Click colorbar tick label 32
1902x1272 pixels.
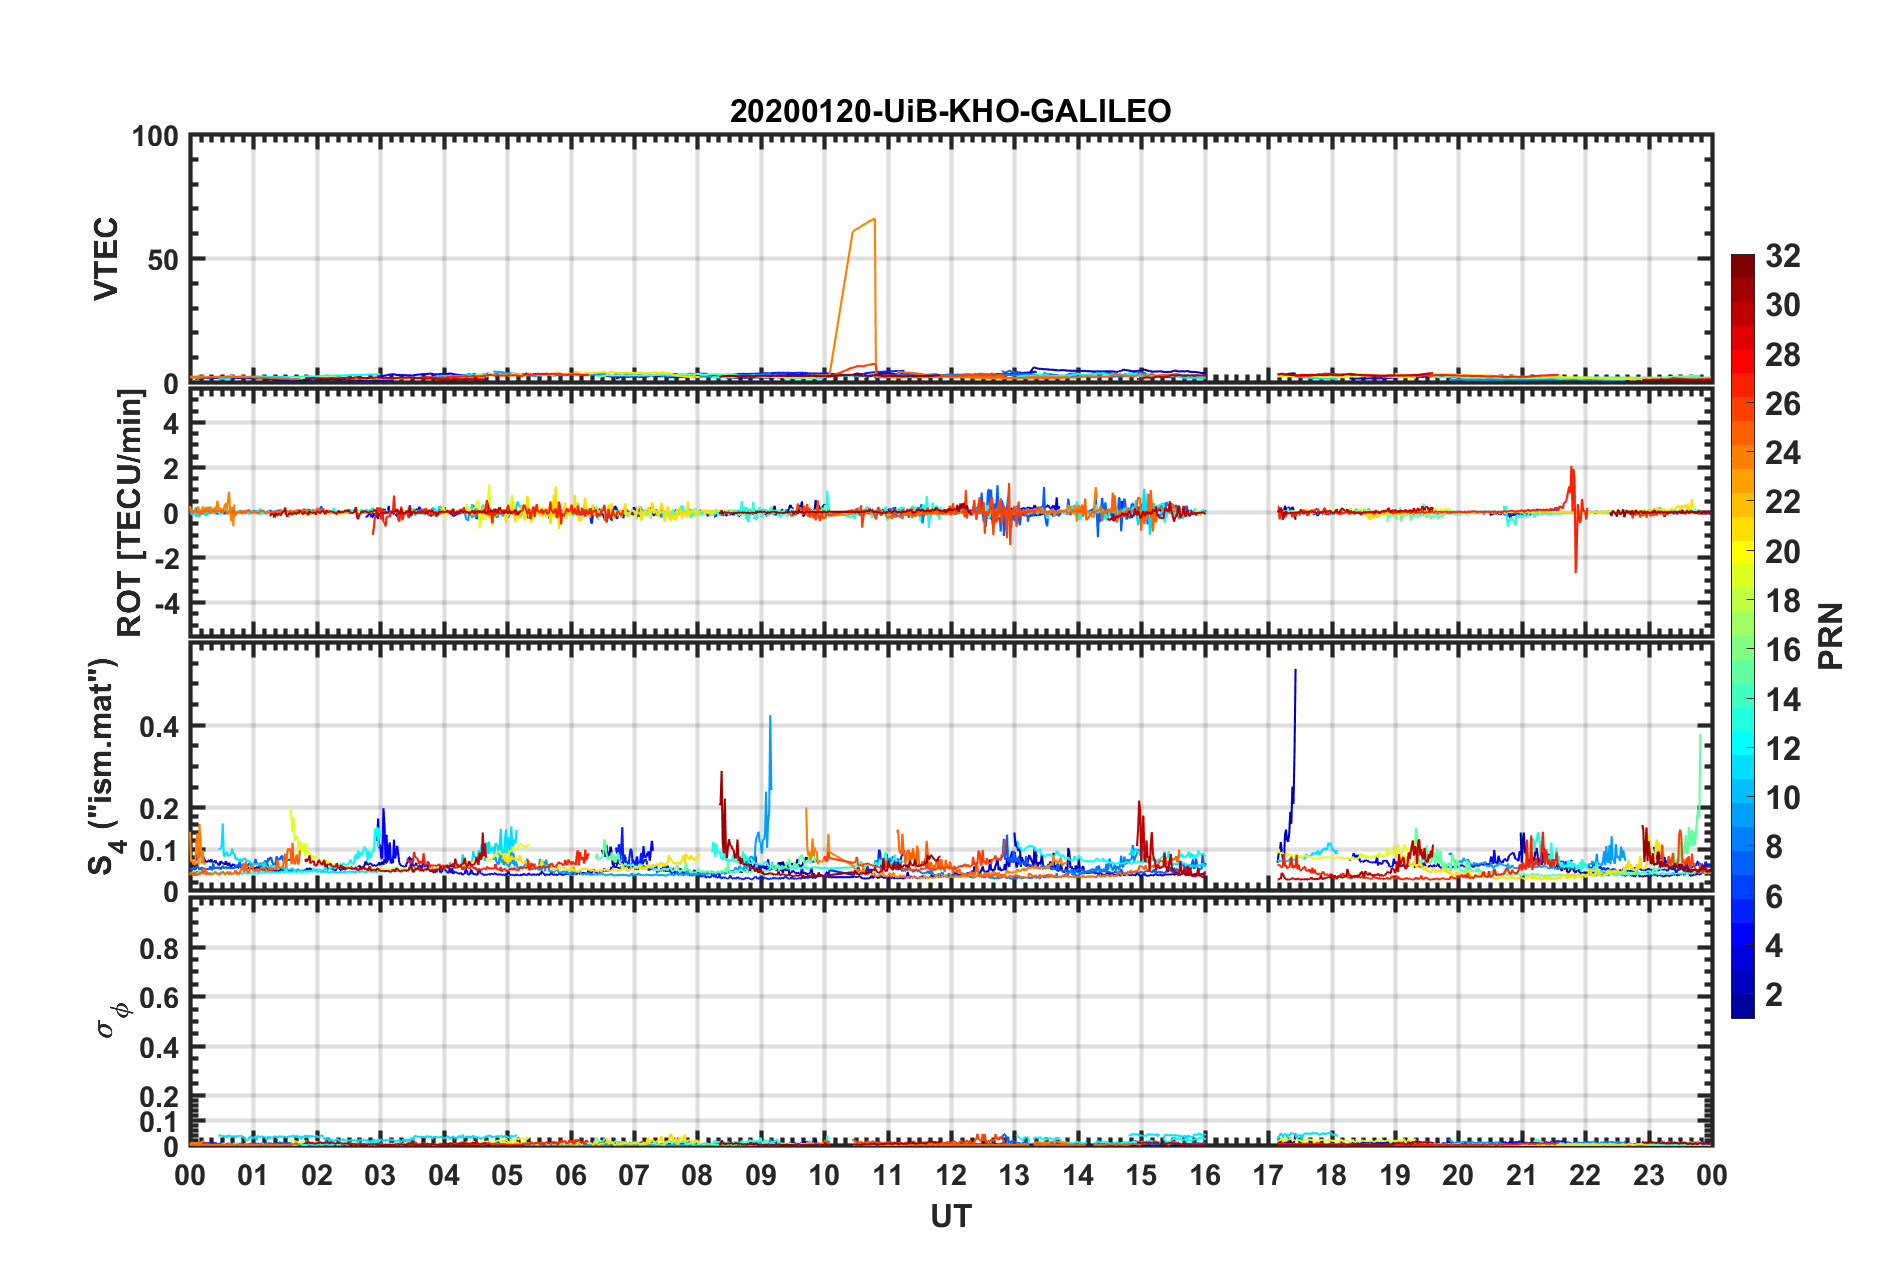[1782, 256]
